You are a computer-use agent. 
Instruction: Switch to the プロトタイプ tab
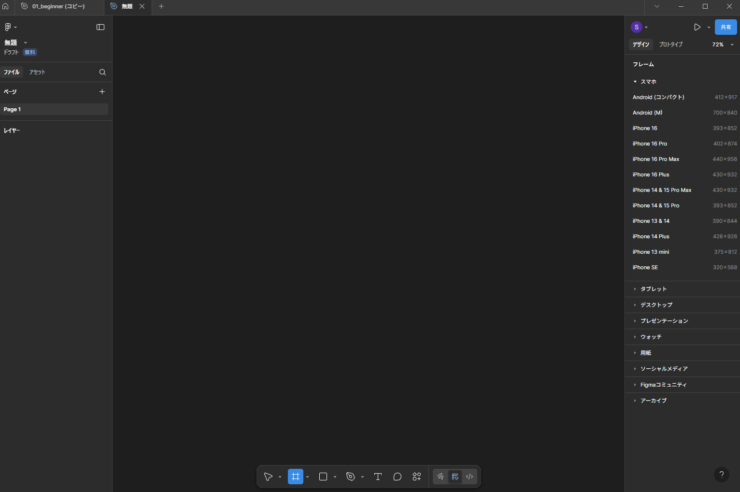pos(671,45)
